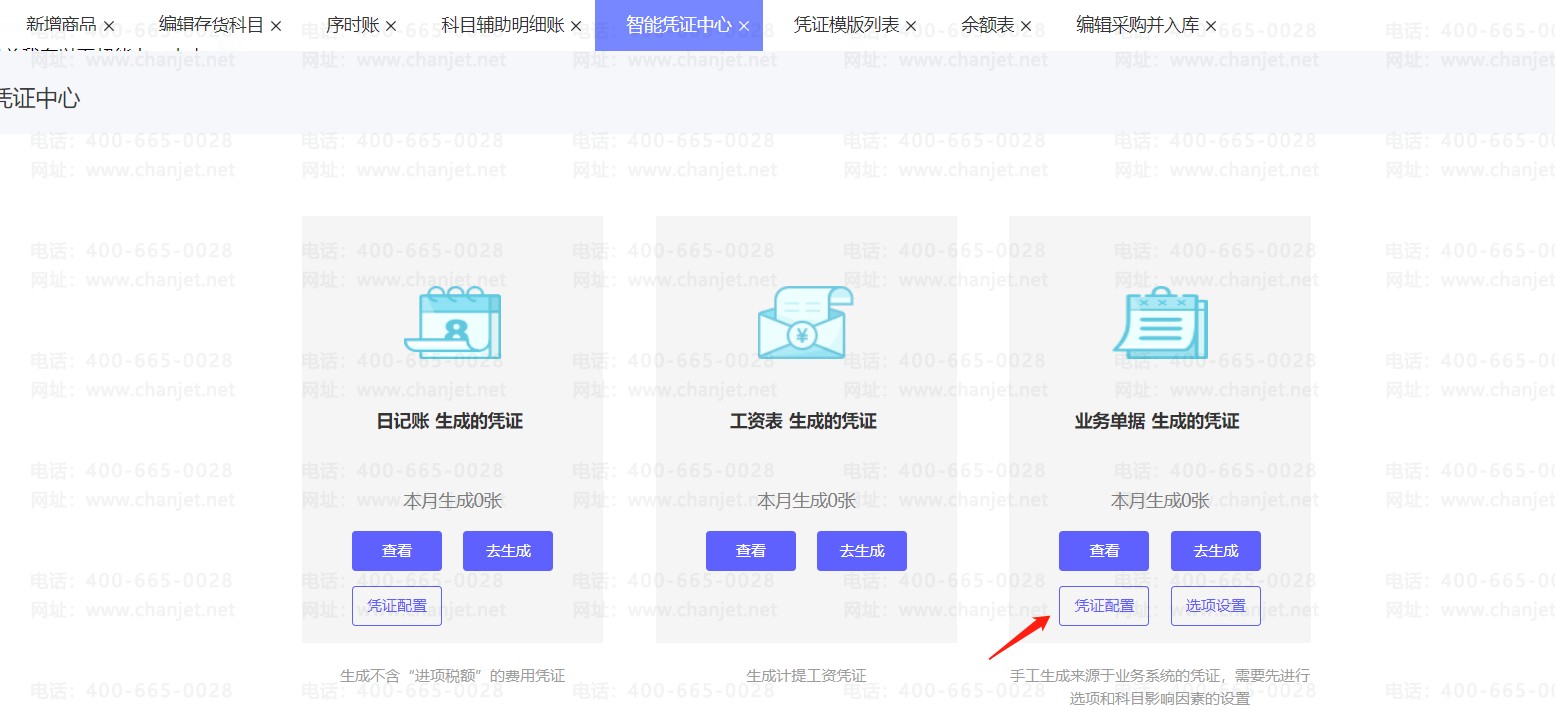Close the 序时账 tab

pyautogui.click(x=391, y=26)
